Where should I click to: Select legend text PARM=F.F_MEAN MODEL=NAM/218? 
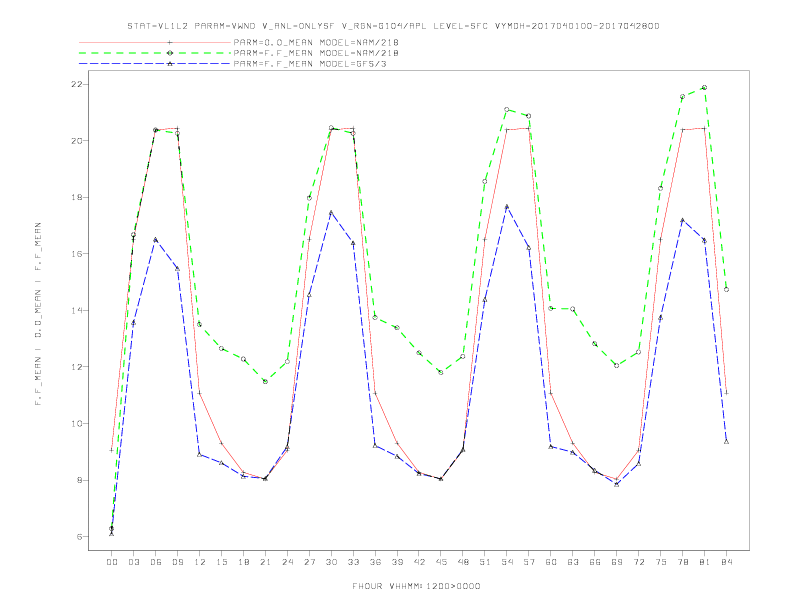click(316, 53)
